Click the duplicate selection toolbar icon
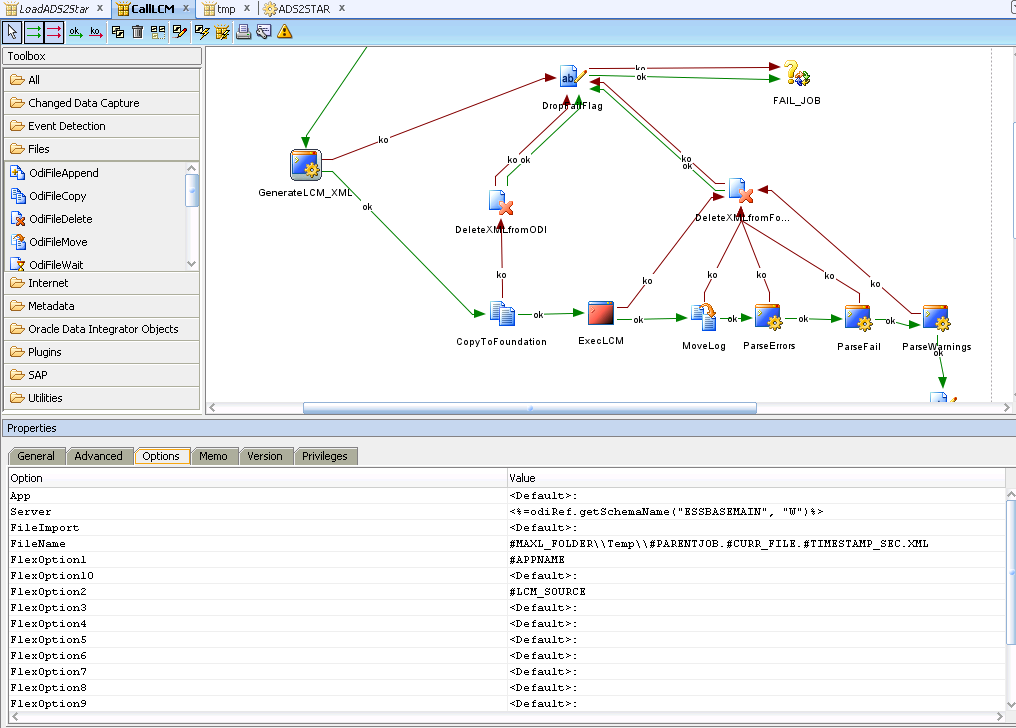1016x728 pixels. (118, 32)
